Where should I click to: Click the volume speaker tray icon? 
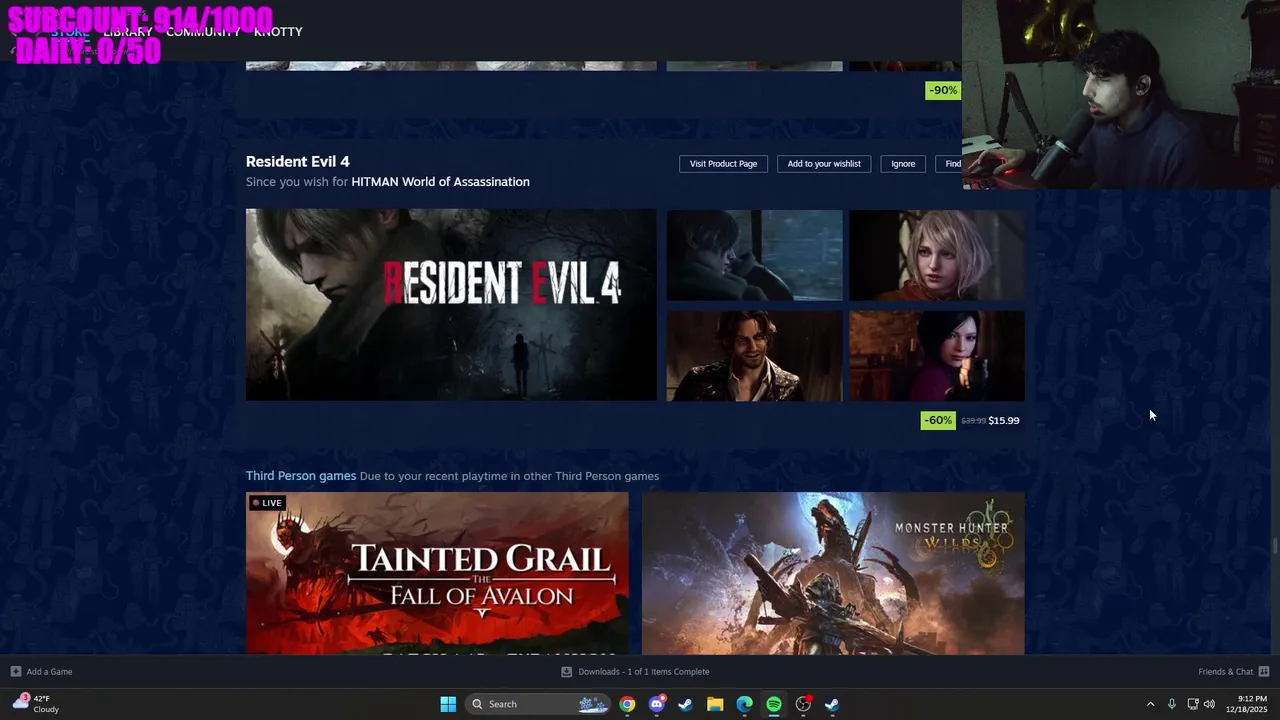pos(1209,704)
